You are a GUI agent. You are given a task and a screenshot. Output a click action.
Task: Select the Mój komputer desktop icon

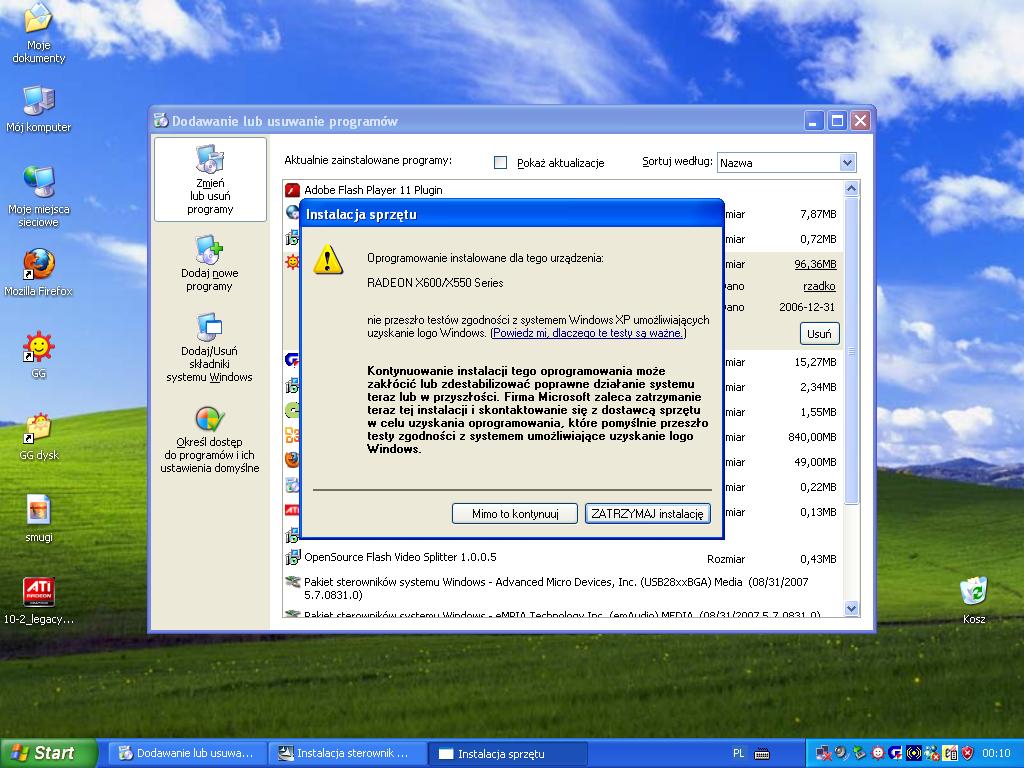coord(39,109)
